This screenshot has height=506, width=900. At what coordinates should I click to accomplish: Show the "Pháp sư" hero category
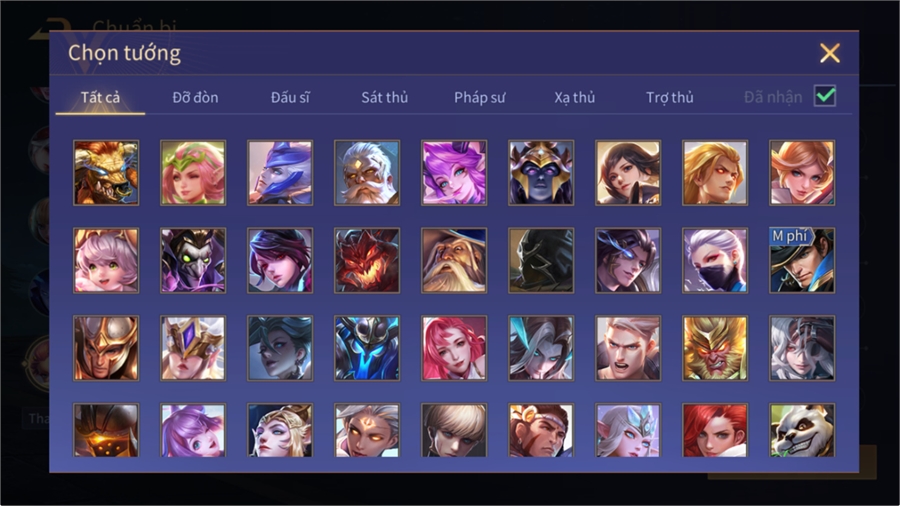479,98
